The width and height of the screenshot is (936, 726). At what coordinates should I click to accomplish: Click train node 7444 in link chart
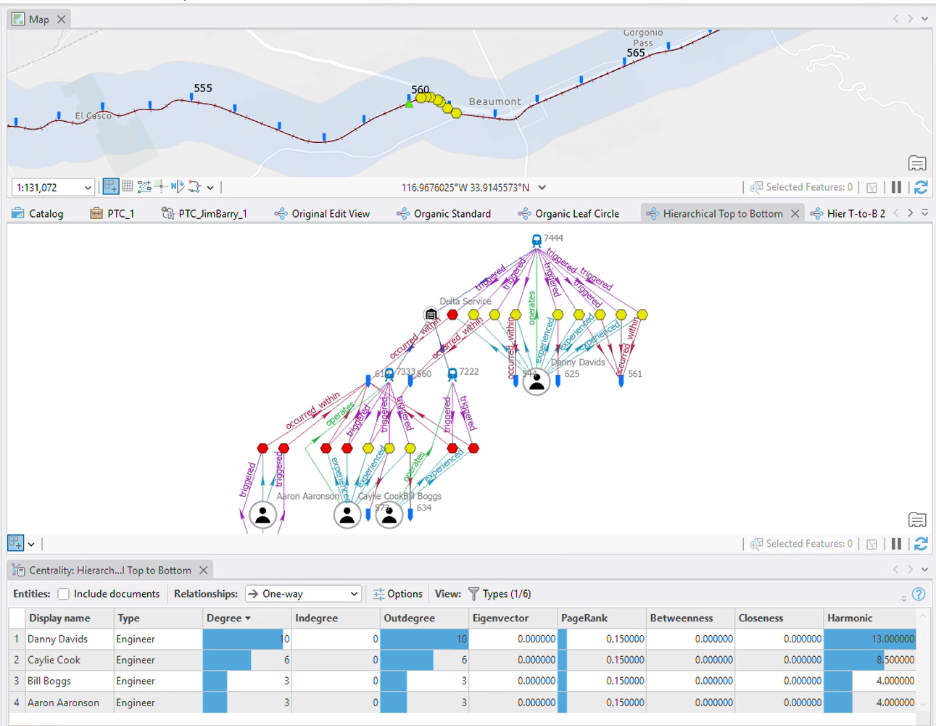537,241
